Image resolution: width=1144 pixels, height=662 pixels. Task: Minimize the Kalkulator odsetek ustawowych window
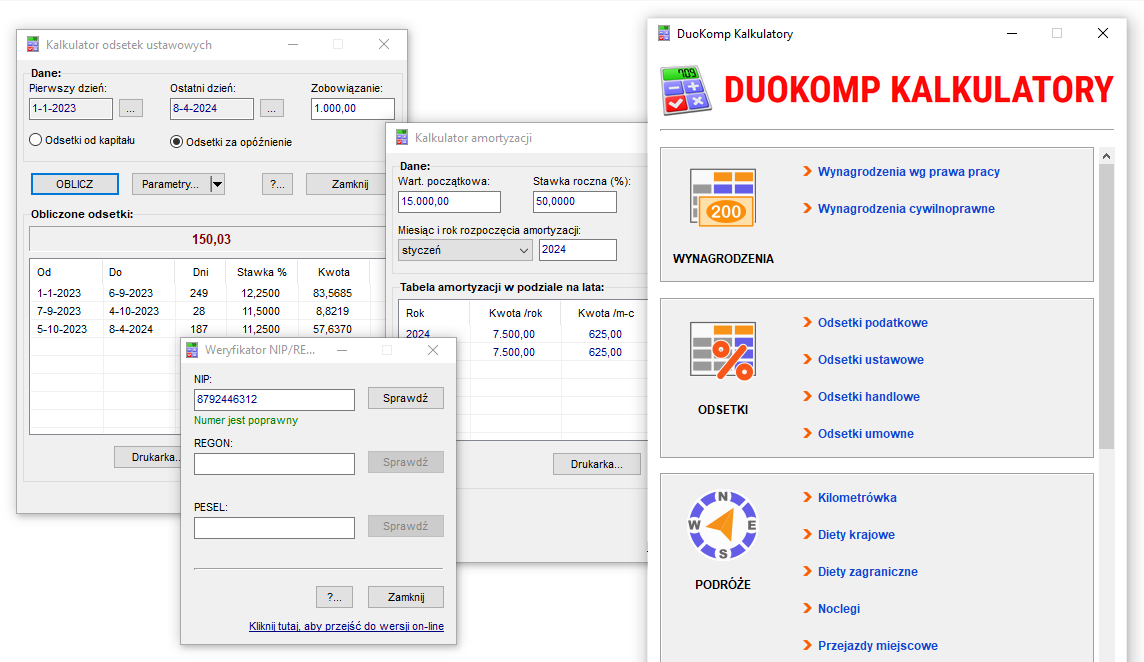[x=293, y=45]
